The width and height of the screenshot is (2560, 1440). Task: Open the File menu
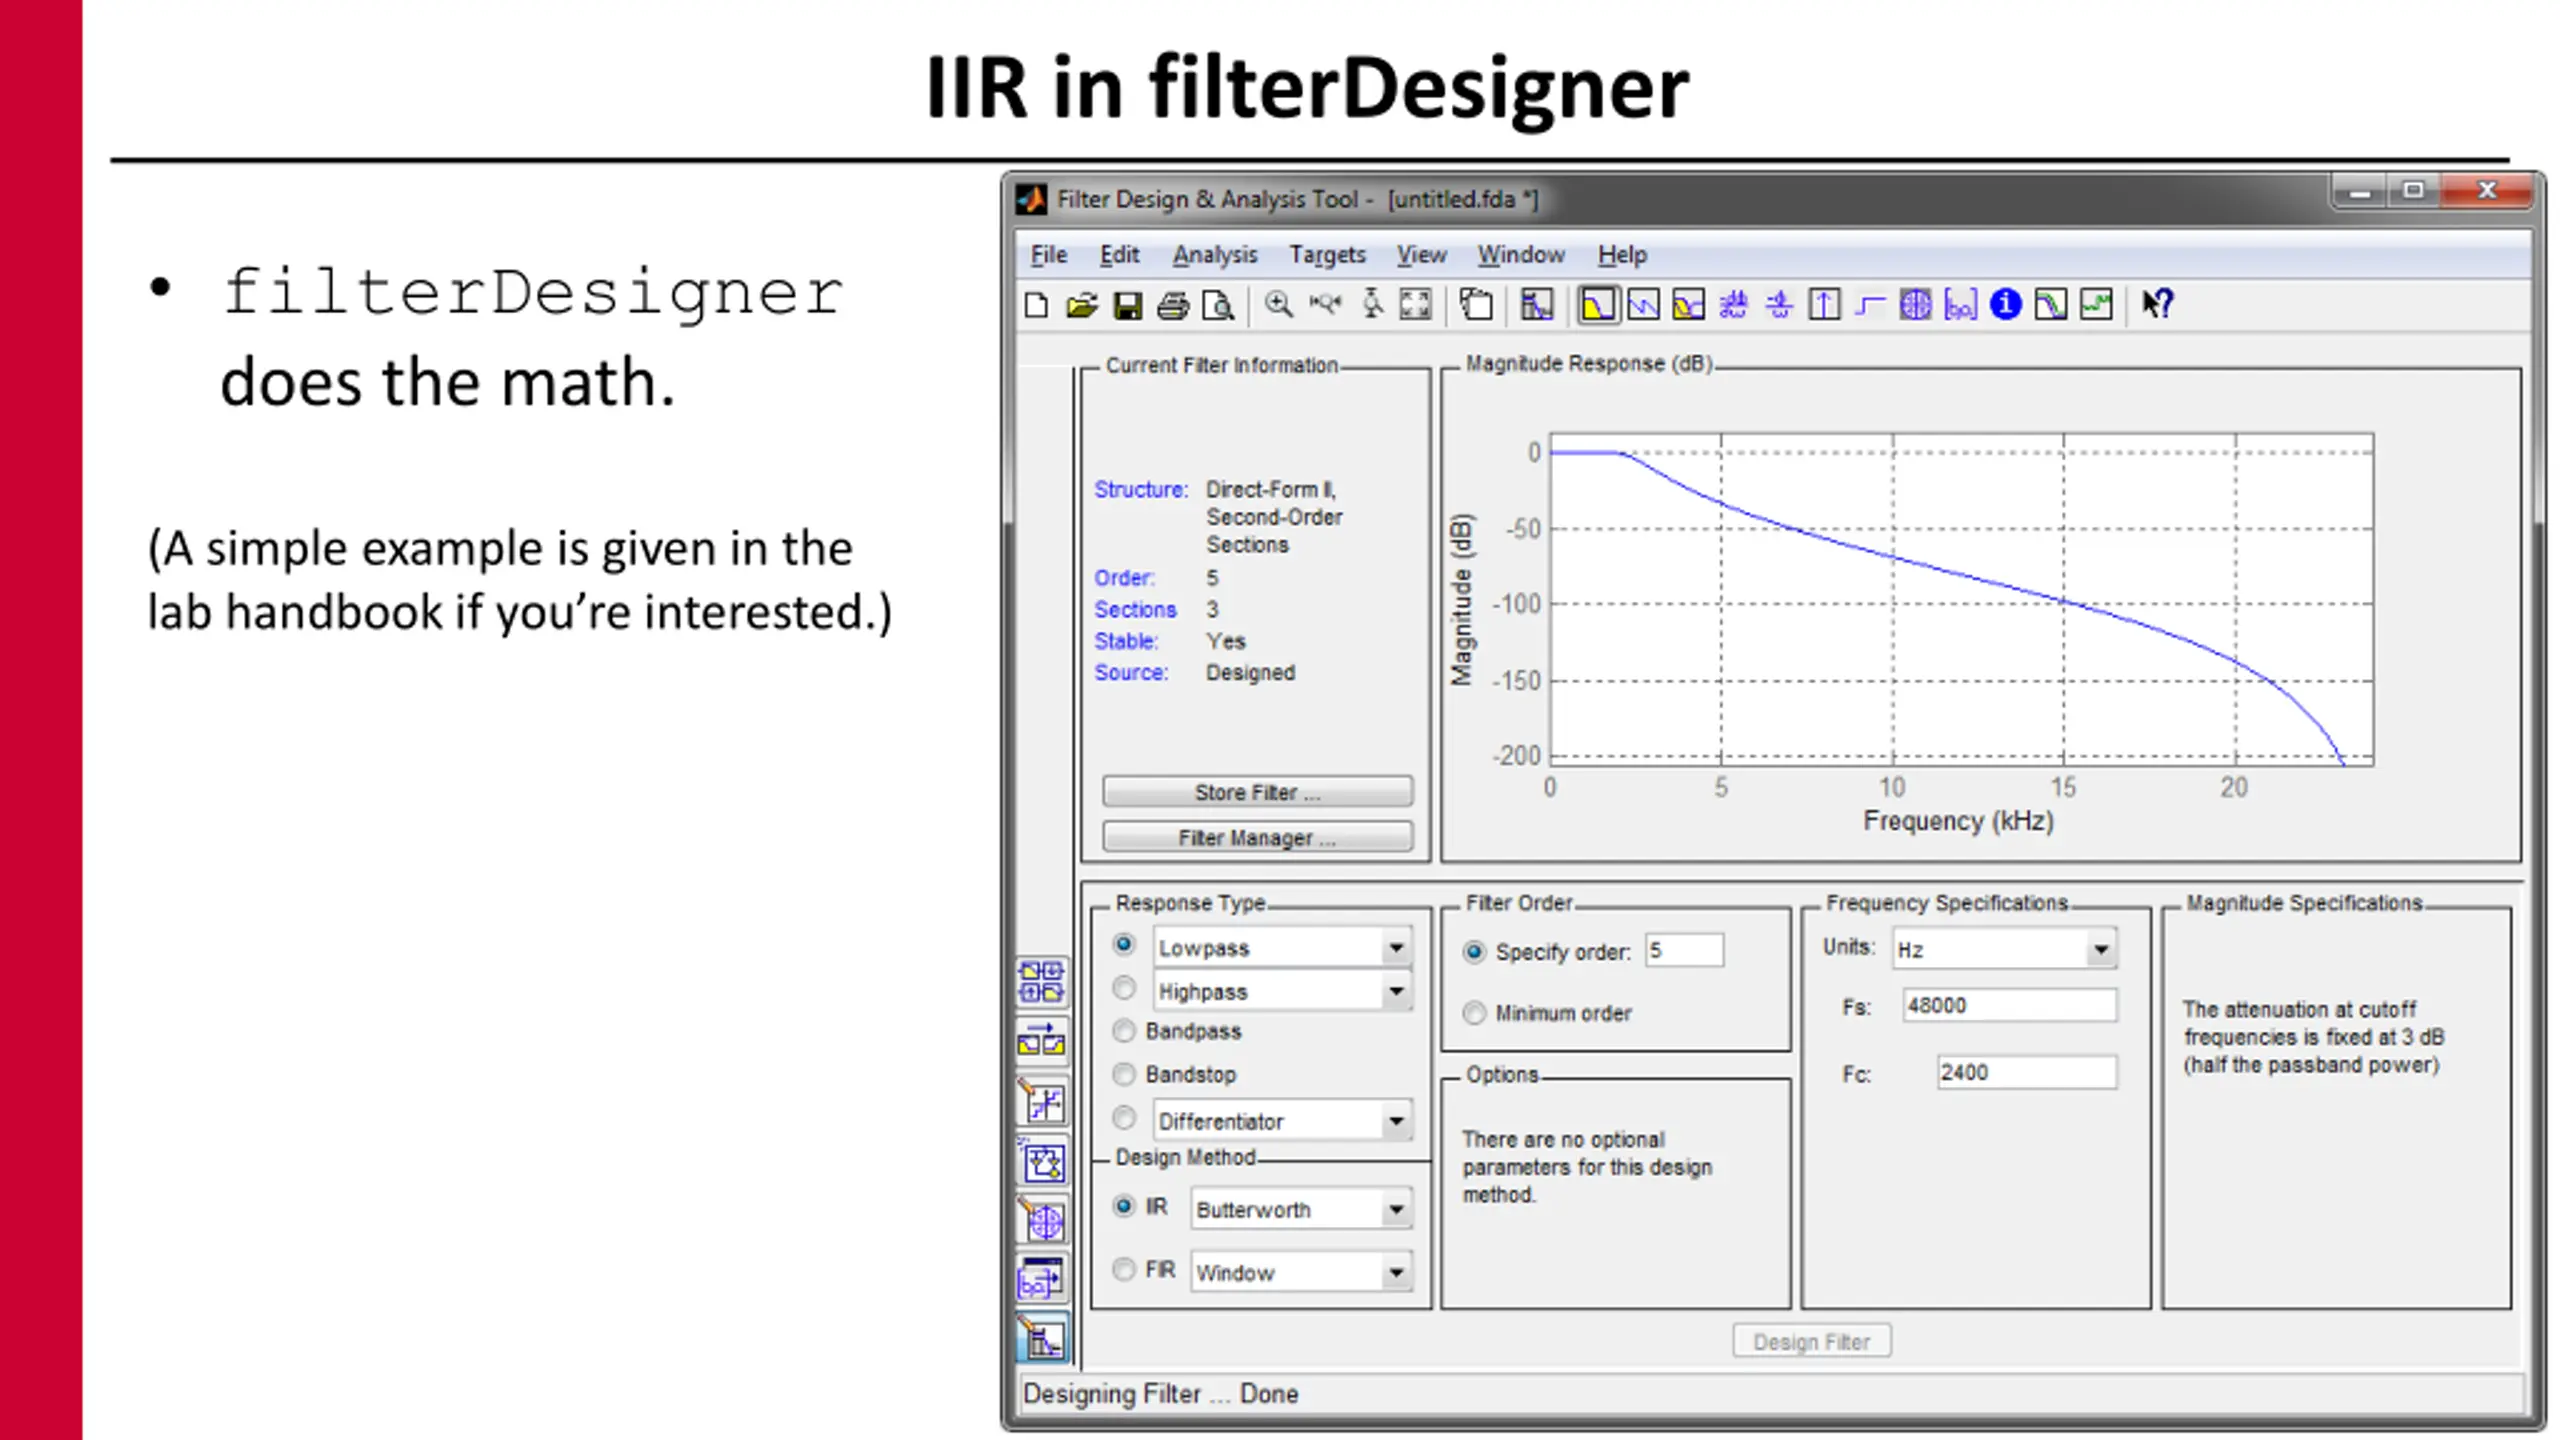[x=1049, y=255]
